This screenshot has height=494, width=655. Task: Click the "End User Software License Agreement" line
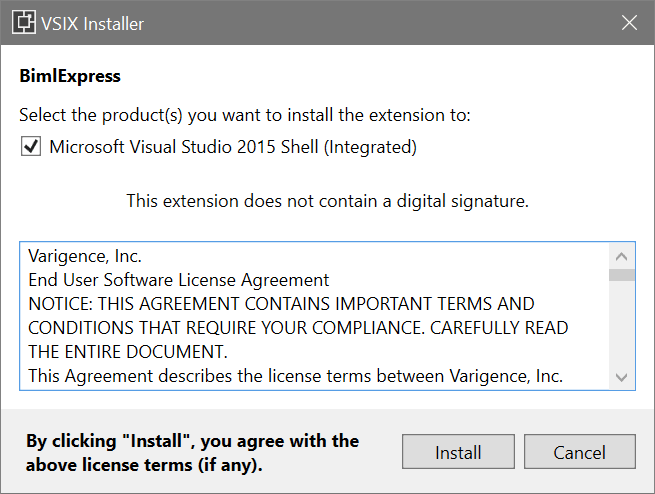point(179,280)
